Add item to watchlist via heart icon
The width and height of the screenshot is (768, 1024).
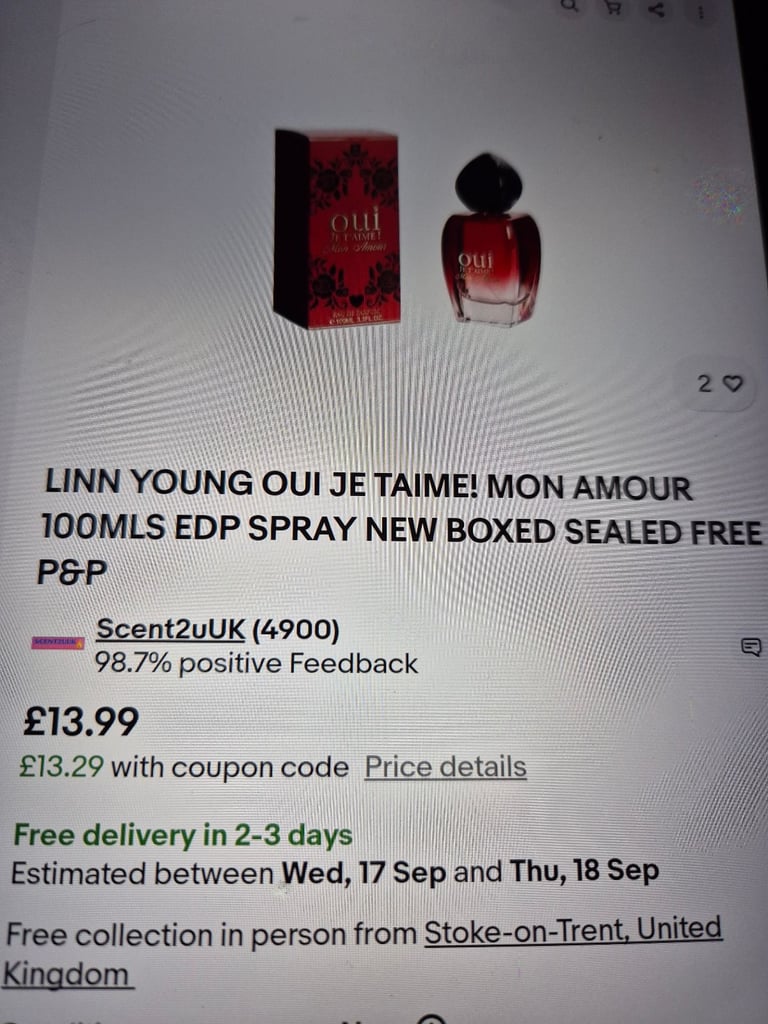point(734,383)
